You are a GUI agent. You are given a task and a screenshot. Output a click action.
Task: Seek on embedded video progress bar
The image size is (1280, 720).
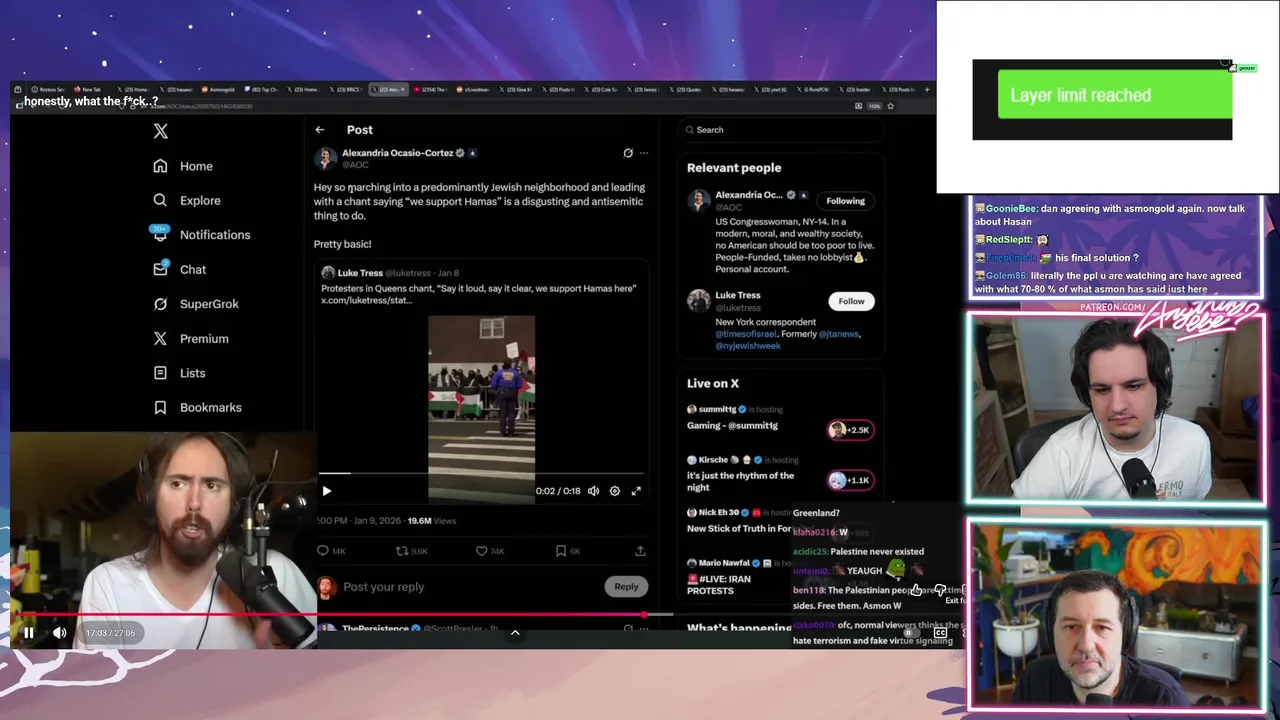pos(481,473)
